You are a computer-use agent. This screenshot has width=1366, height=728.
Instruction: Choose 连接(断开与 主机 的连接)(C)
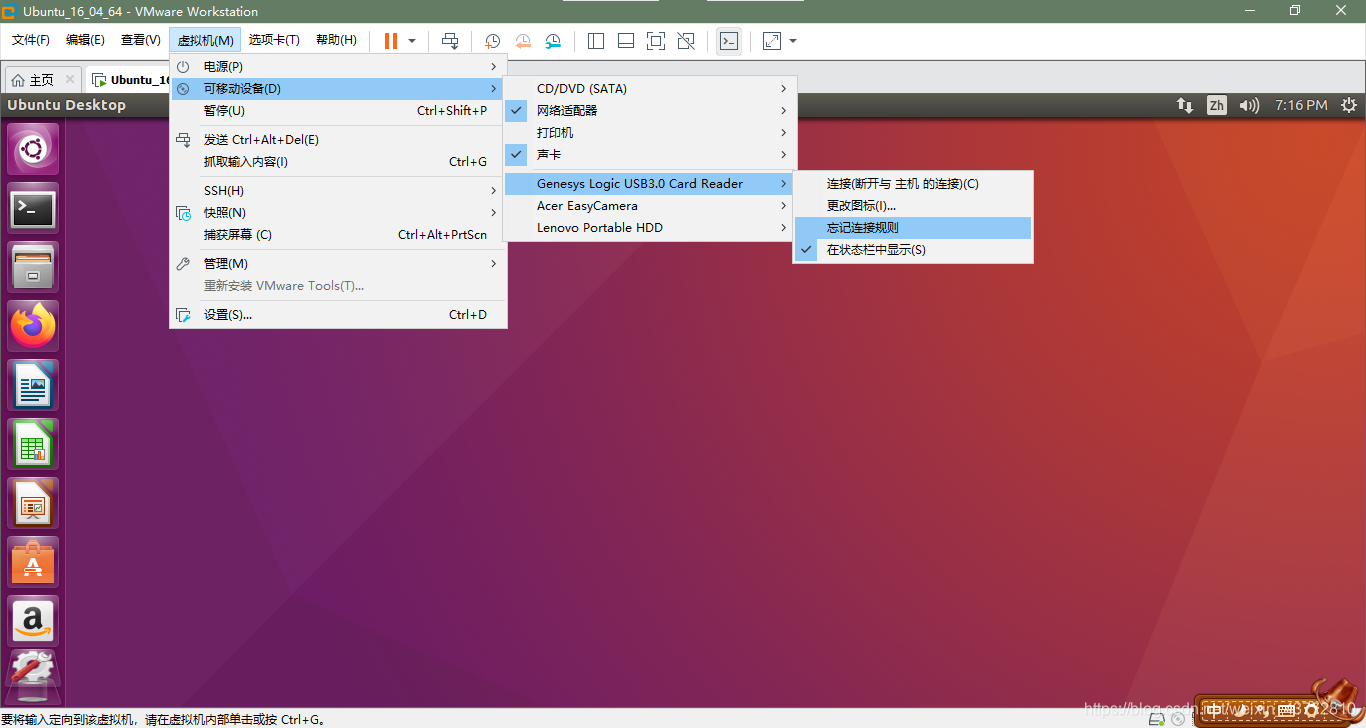(x=913, y=184)
